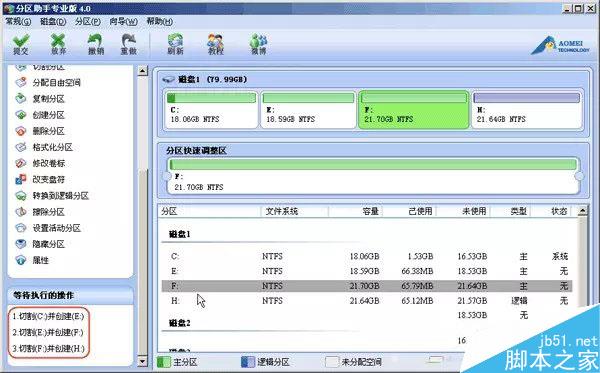Click the 撤销 (Undo) arrow icon
The width and height of the screenshot is (600, 373).
pos(95,44)
